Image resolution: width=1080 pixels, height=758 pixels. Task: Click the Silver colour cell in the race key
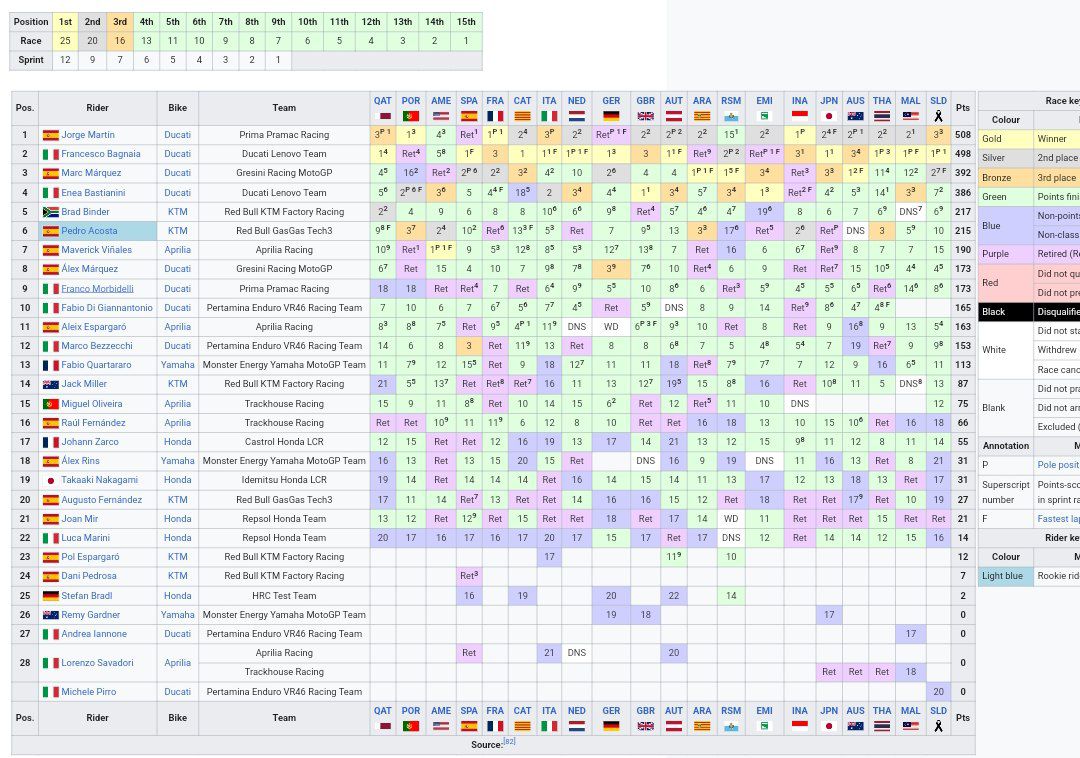pyautogui.click(x=1006, y=158)
